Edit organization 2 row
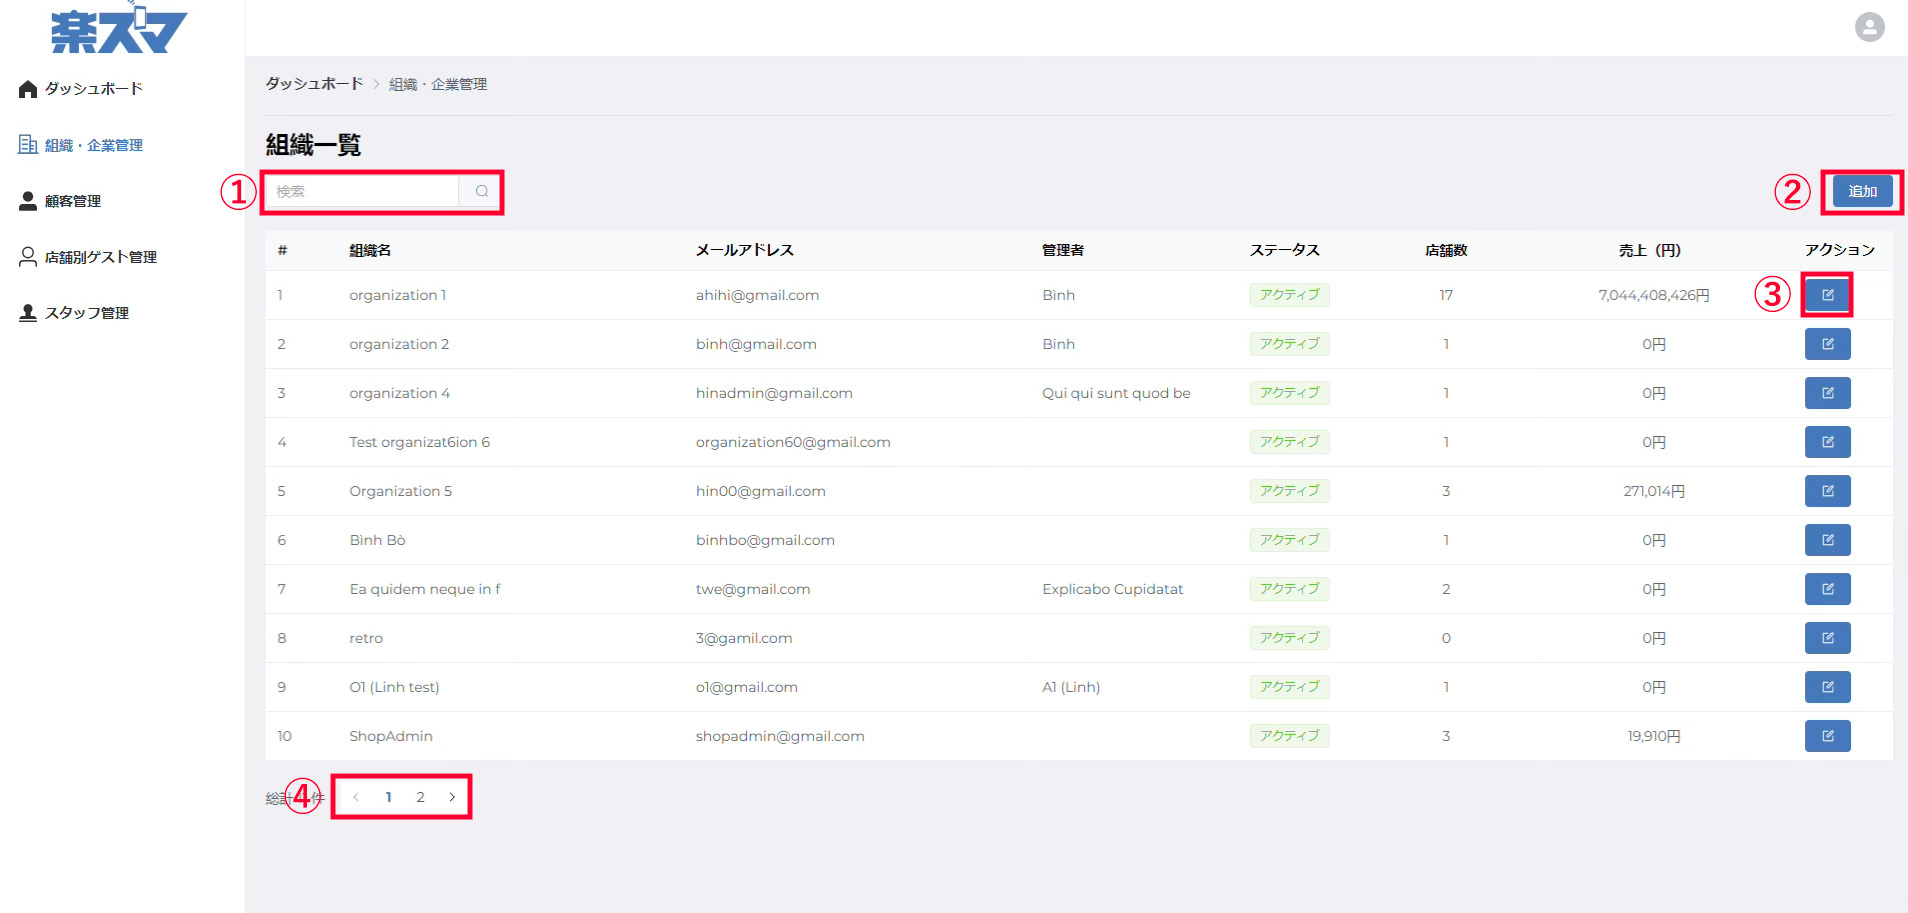The height and width of the screenshot is (913, 1908). [1827, 344]
